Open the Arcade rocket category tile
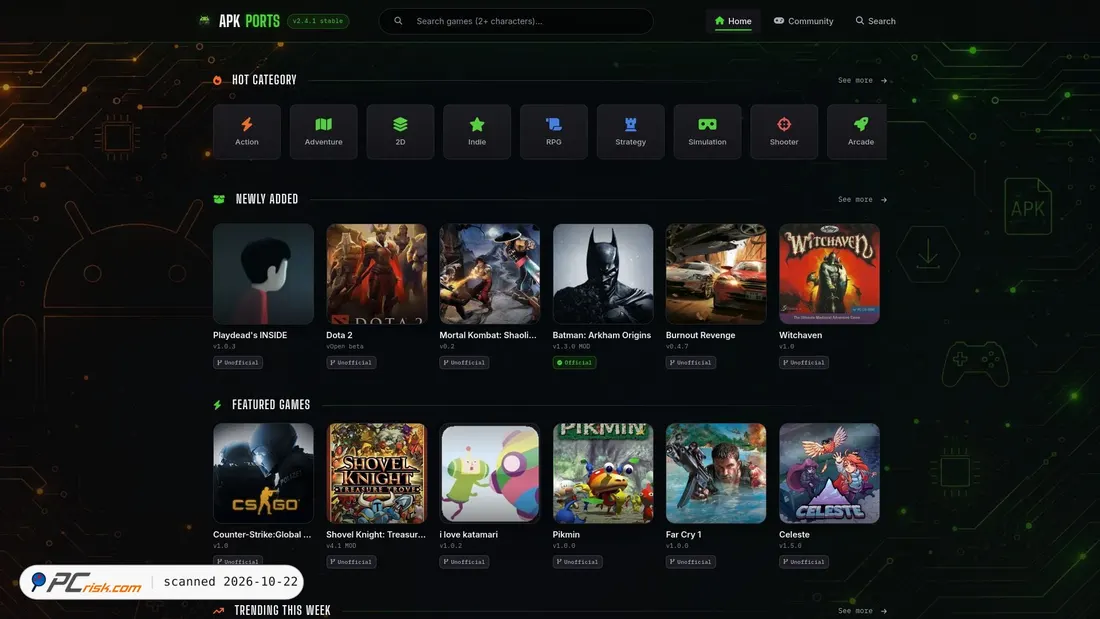1100x619 pixels. 857,132
